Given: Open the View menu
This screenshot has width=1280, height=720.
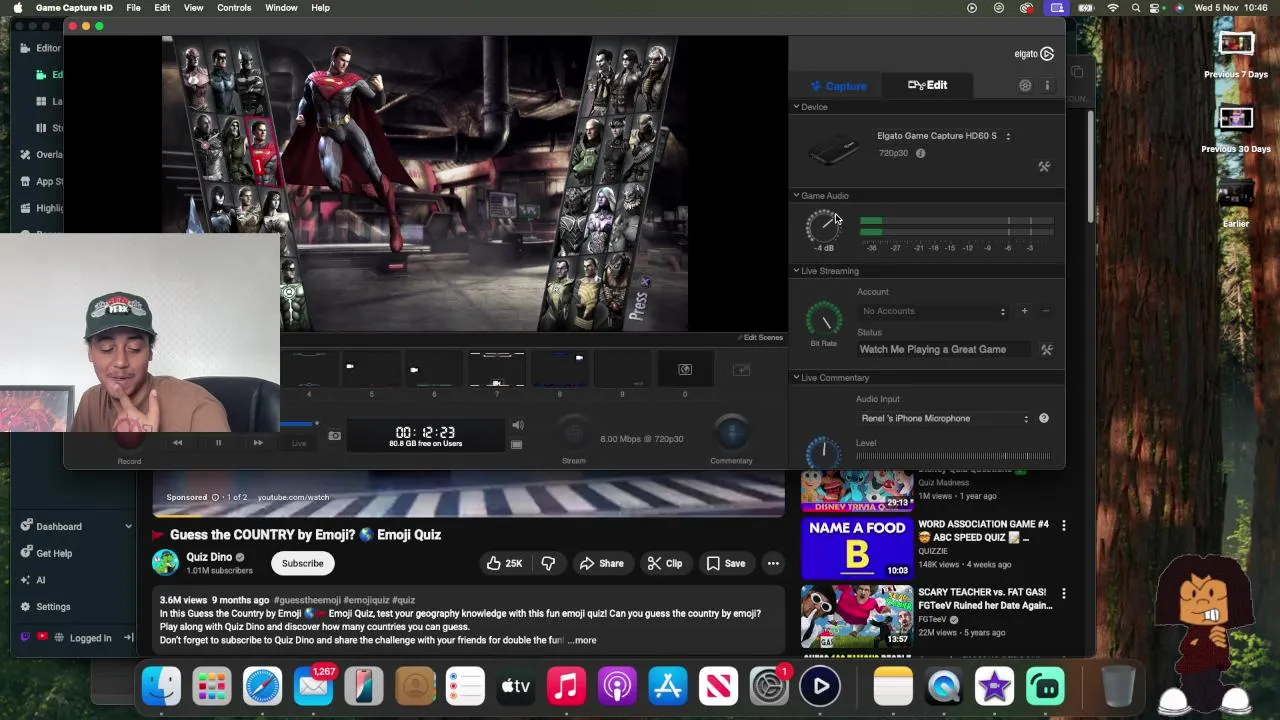Looking at the screenshot, I should click(193, 8).
